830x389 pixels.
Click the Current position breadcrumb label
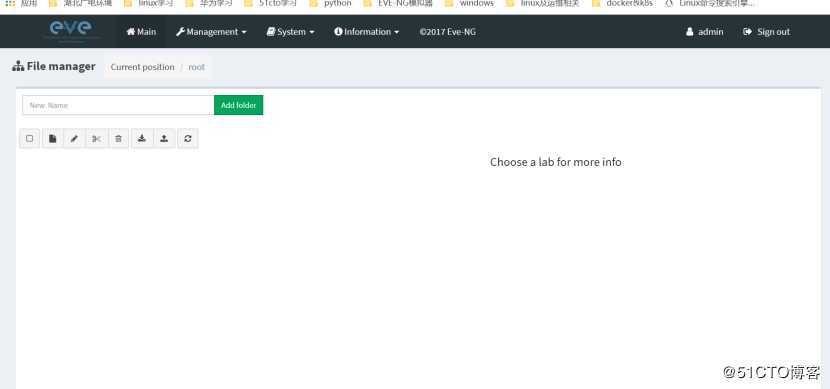click(142, 67)
